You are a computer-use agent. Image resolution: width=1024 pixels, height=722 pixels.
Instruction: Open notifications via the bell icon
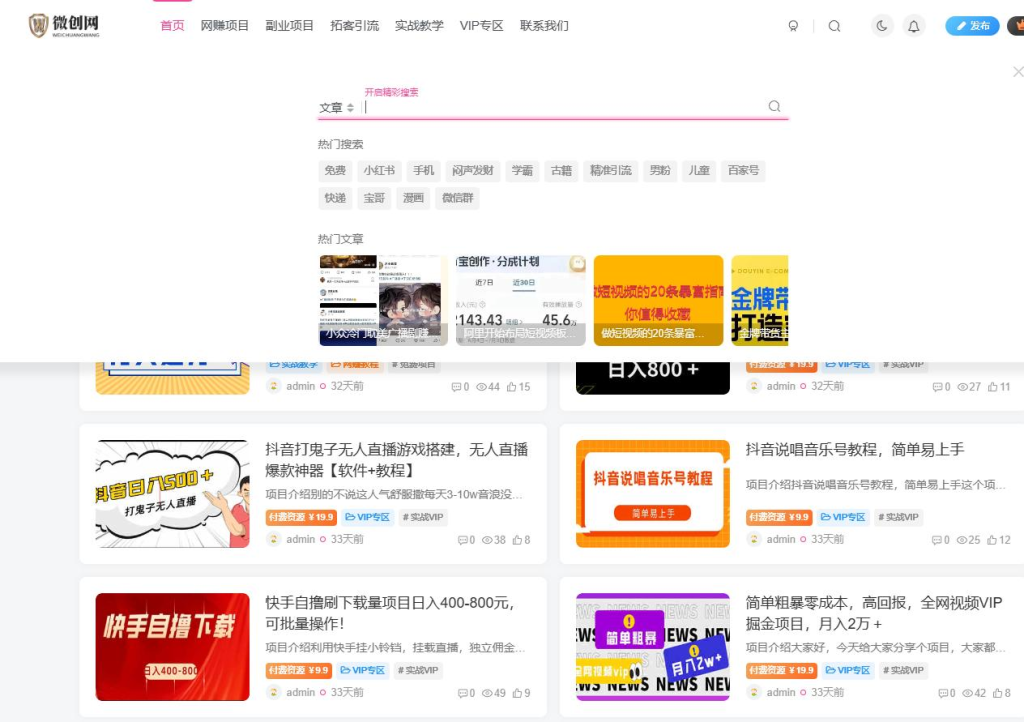coord(914,26)
